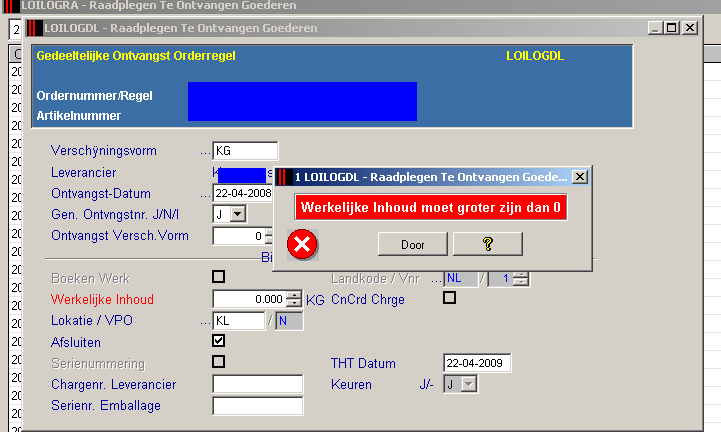The image size is (721, 432).
Task: Enable the CnCrd Chrge checkbox
Action: click(x=449, y=298)
